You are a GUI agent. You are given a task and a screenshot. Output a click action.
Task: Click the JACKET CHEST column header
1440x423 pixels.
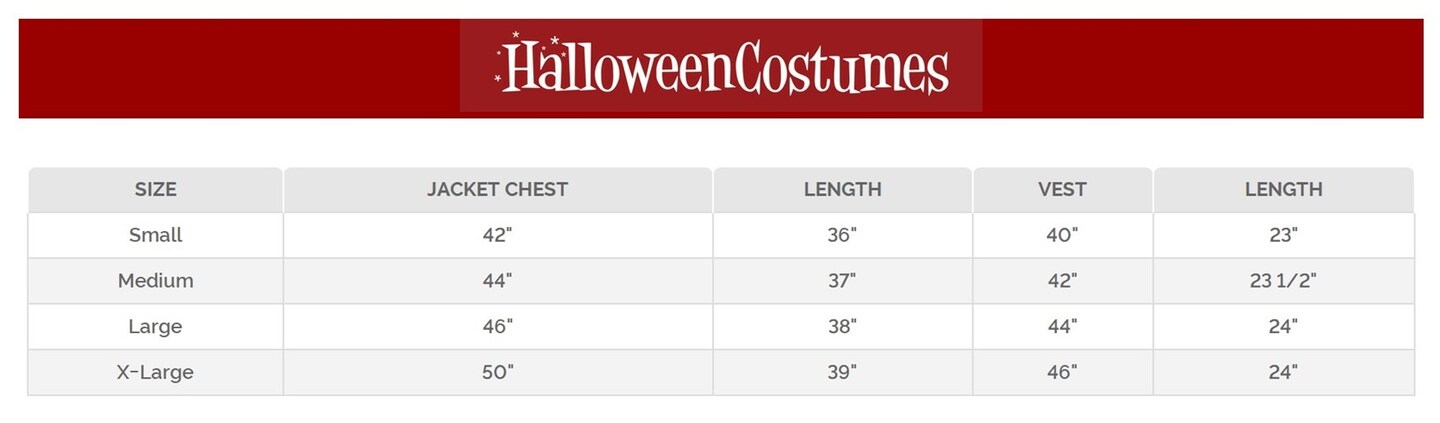pyautogui.click(x=497, y=189)
